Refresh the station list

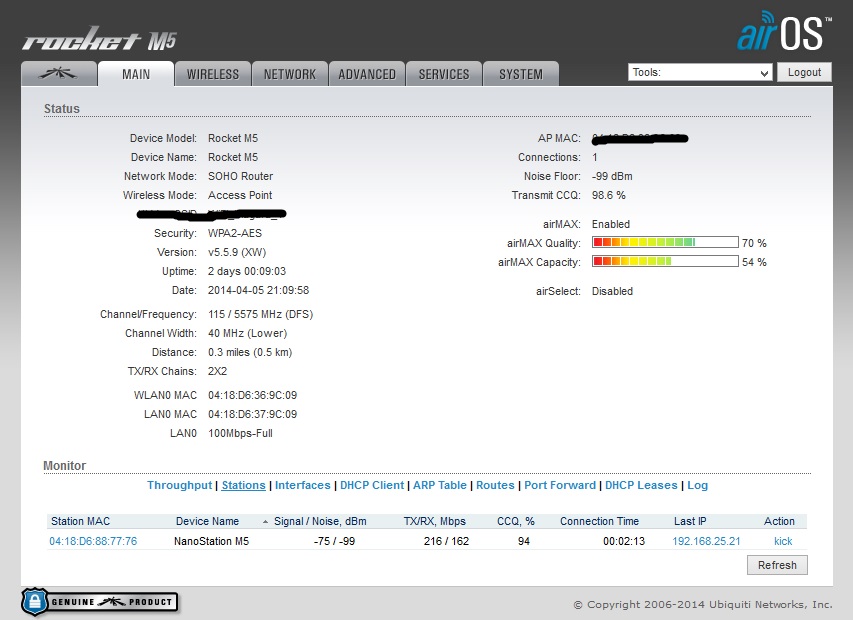[x=777, y=565]
